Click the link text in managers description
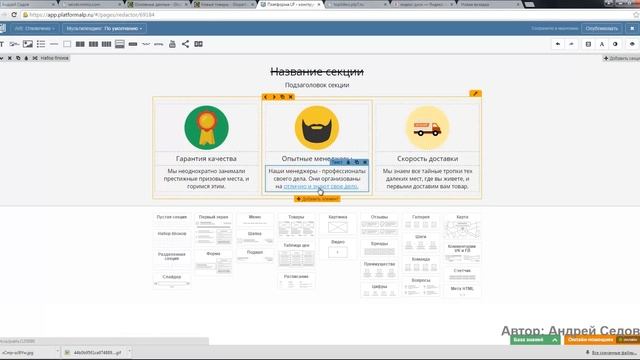 [x=321, y=186]
